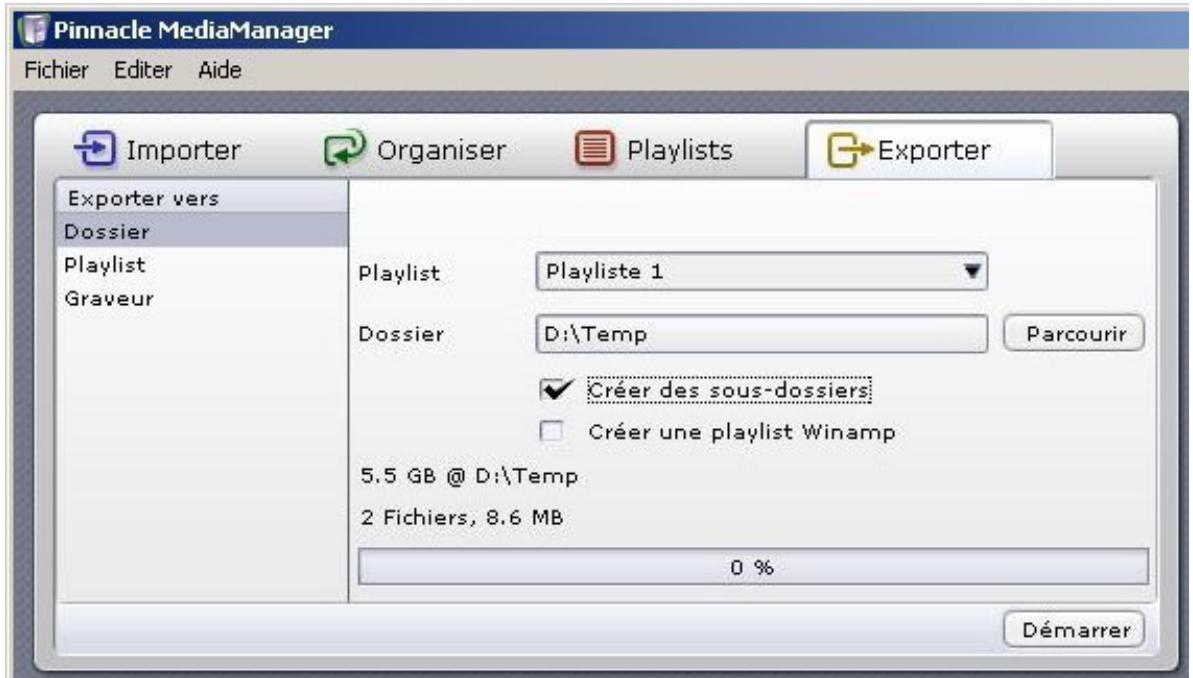Click the Exporter vers list header

tap(202, 198)
